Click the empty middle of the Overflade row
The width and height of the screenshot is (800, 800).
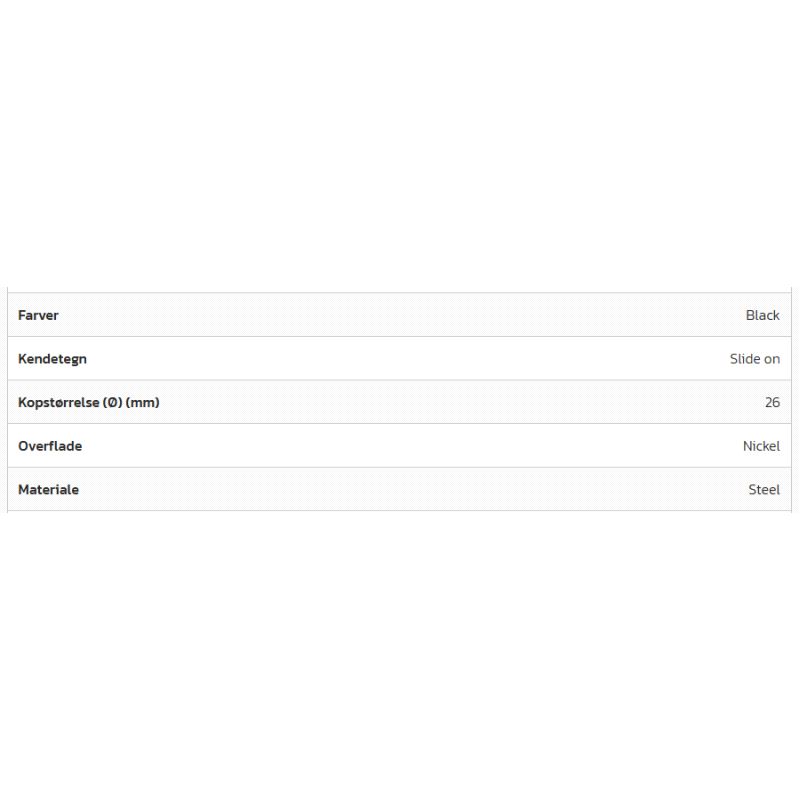[x=400, y=446]
